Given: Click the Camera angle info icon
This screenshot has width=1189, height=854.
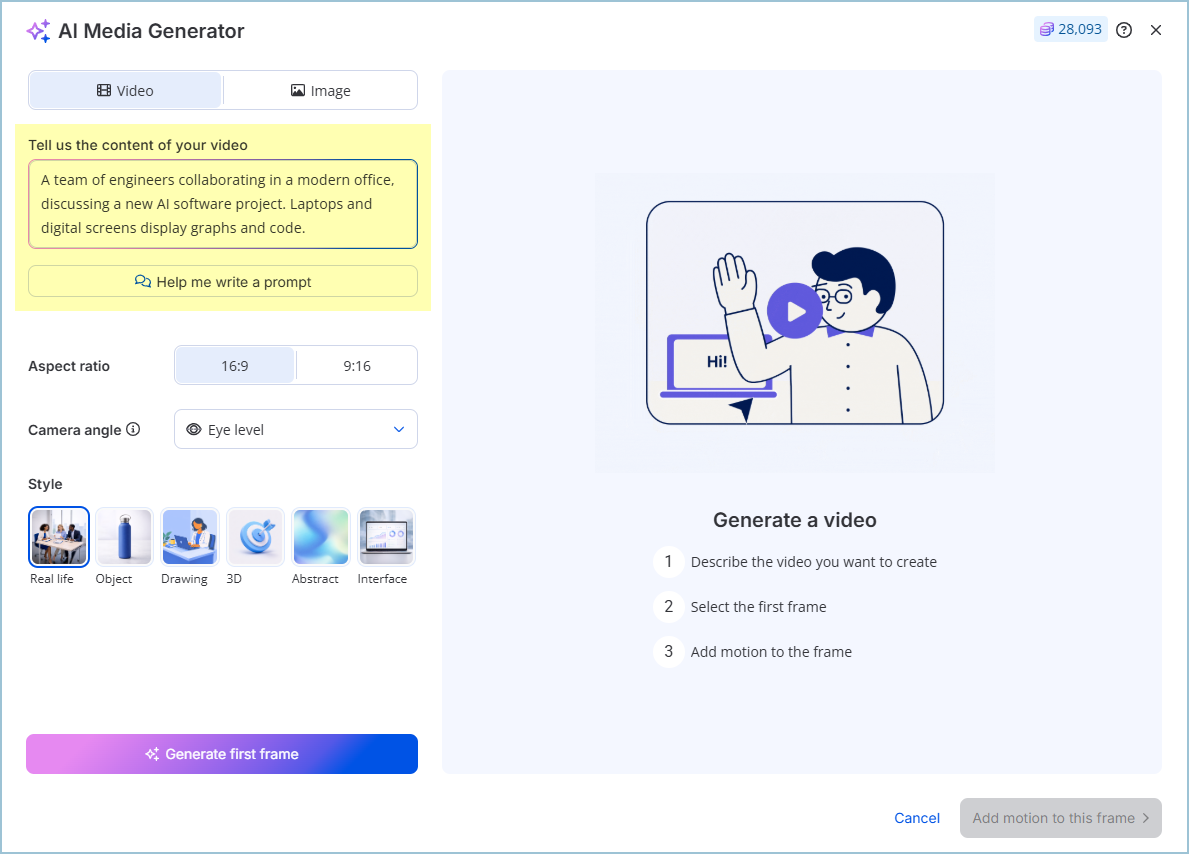Looking at the screenshot, I should (x=133, y=430).
